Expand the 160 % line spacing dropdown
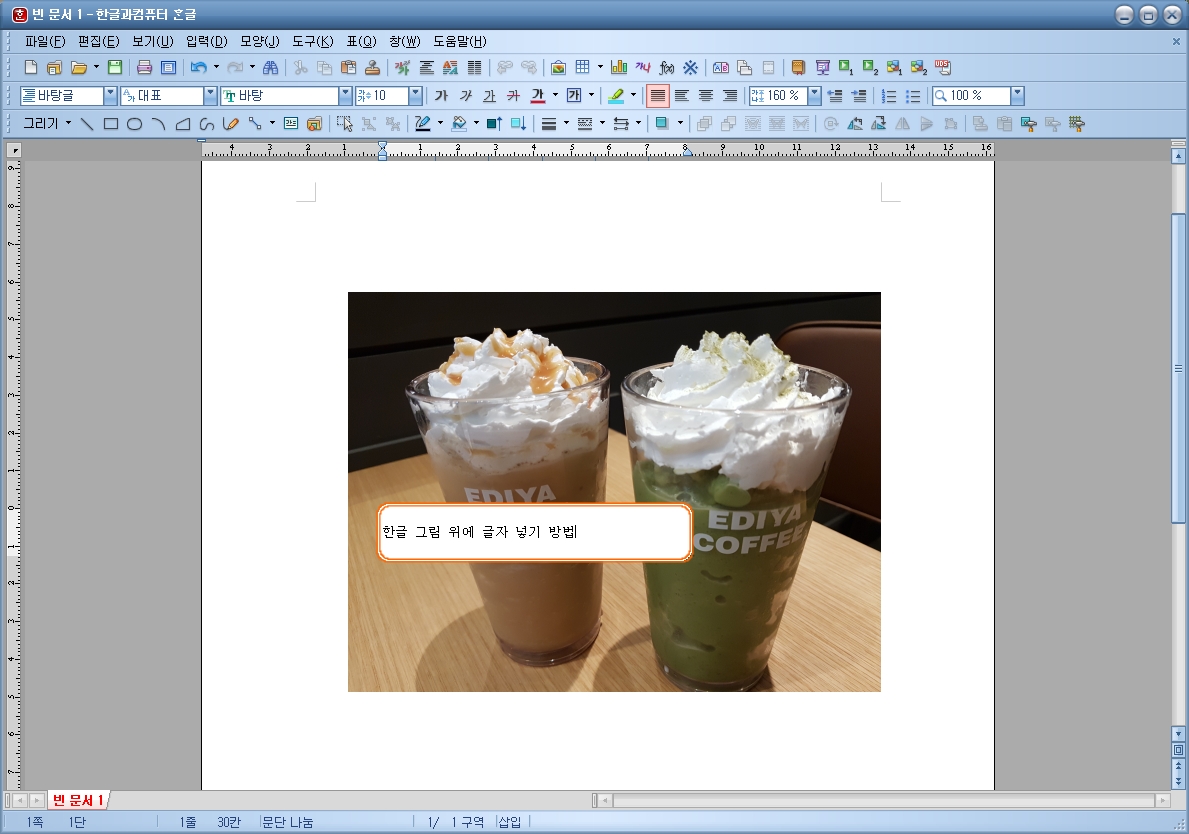Viewport: 1189px width, 834px height. click(x=814, y=96)
